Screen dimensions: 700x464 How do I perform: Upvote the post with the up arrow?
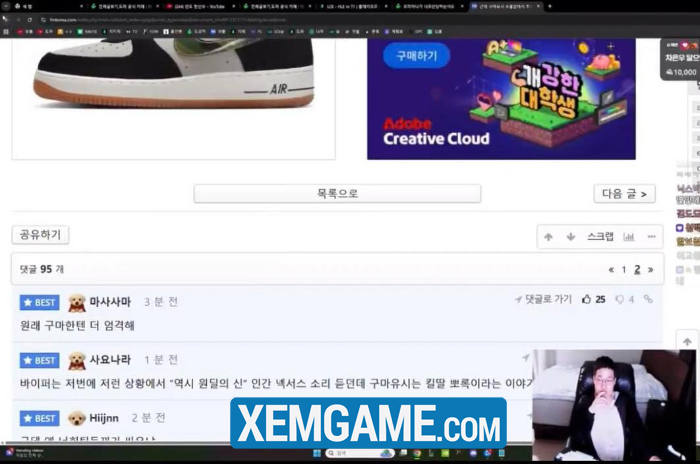[x=548, y=237]
